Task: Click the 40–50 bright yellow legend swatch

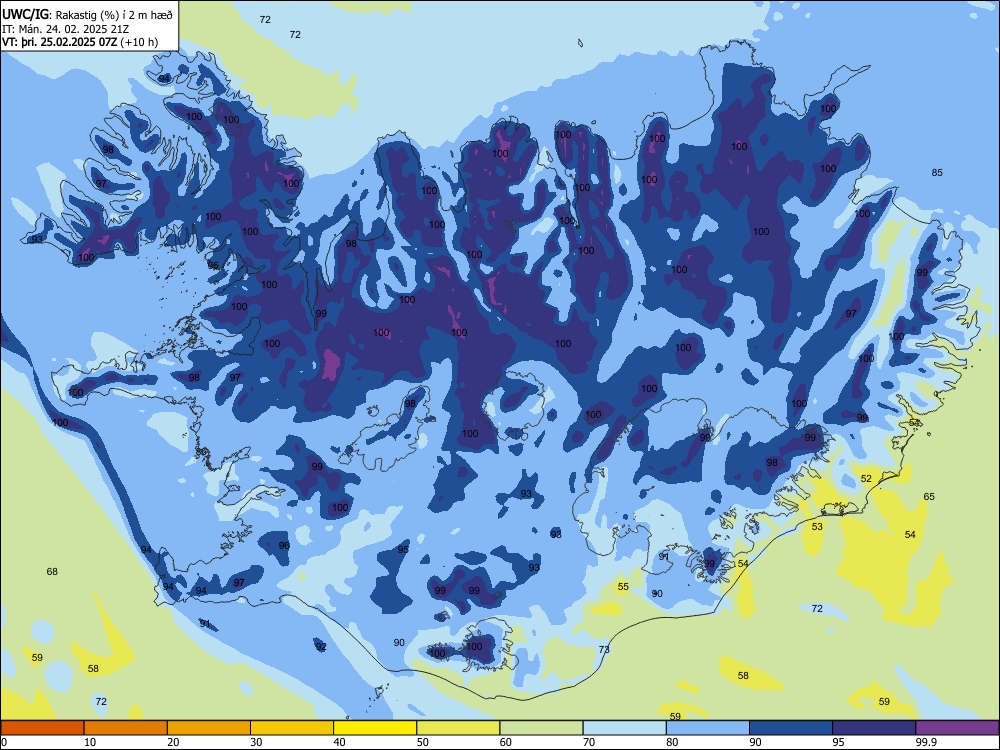Action: [x=375, y=728]
